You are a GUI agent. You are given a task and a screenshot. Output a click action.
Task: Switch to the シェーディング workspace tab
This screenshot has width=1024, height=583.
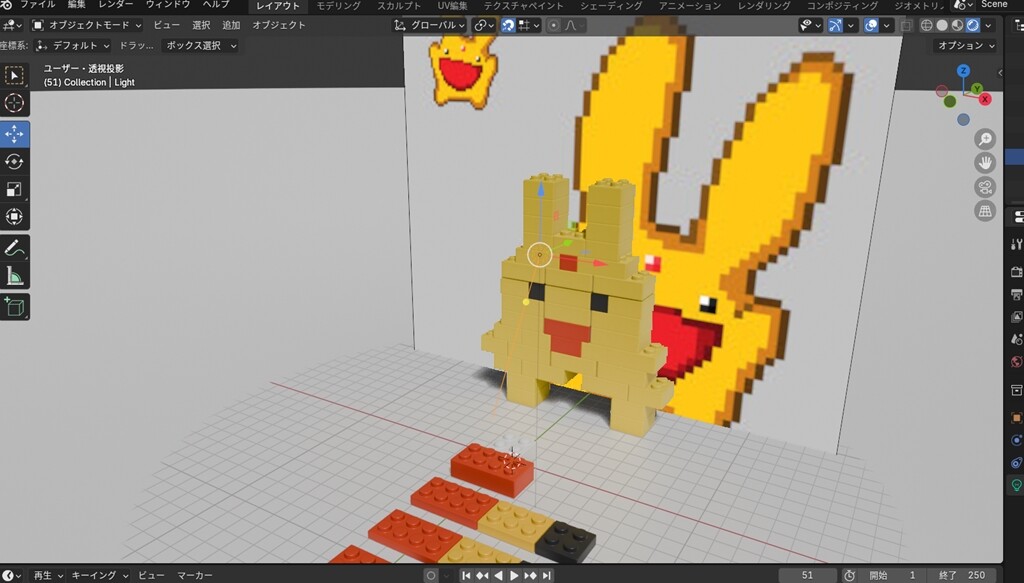(x=611, y=6)
